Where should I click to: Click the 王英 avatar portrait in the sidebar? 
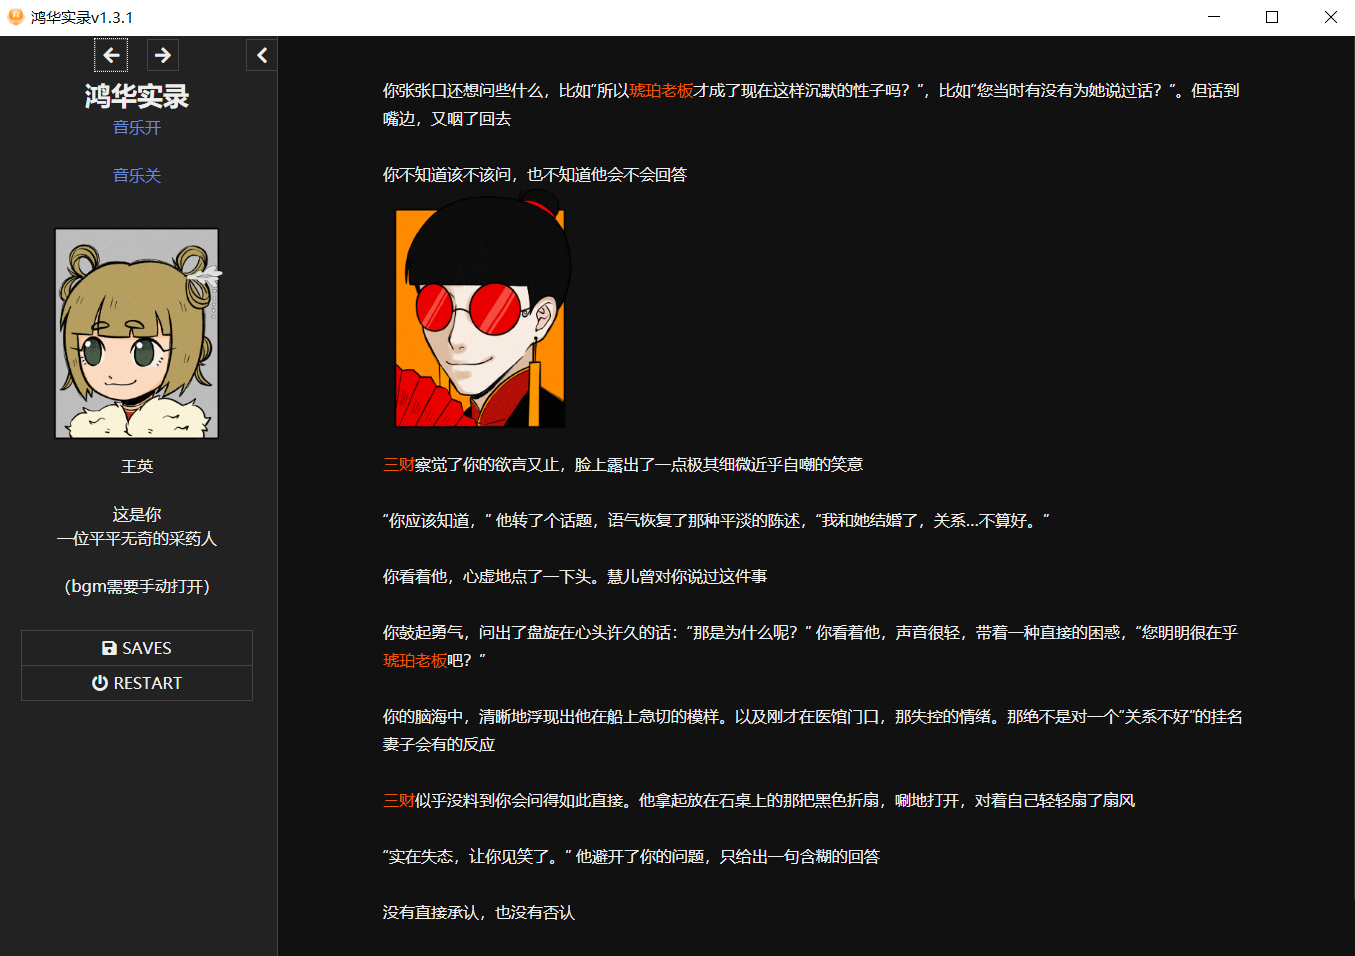[x=137, y=334]
